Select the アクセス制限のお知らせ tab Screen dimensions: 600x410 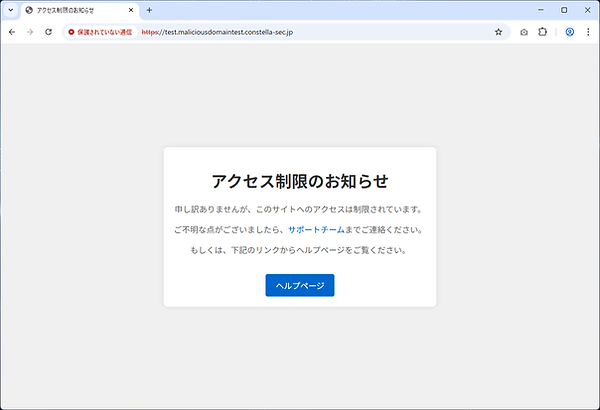point(80,10)
